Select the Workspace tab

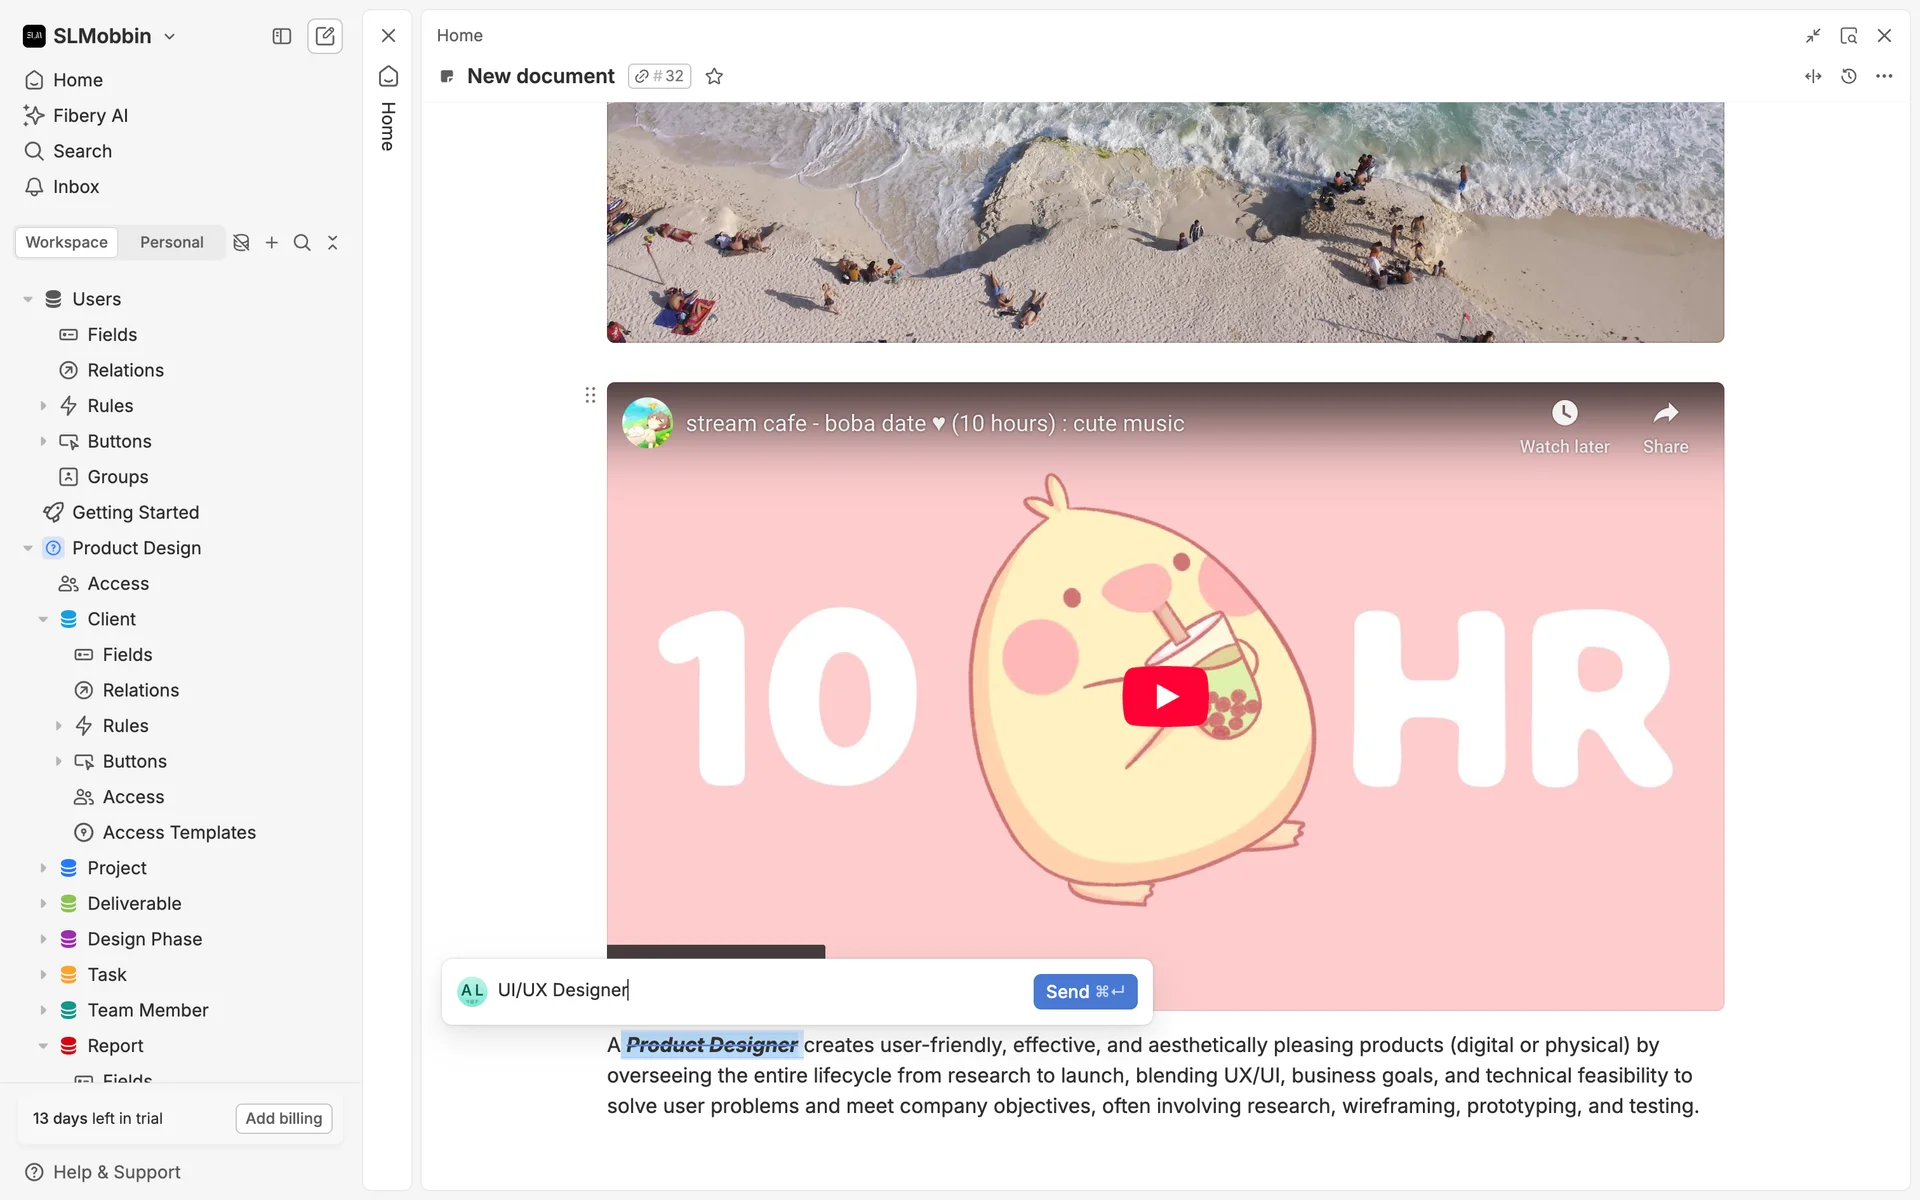click(66, 243)
